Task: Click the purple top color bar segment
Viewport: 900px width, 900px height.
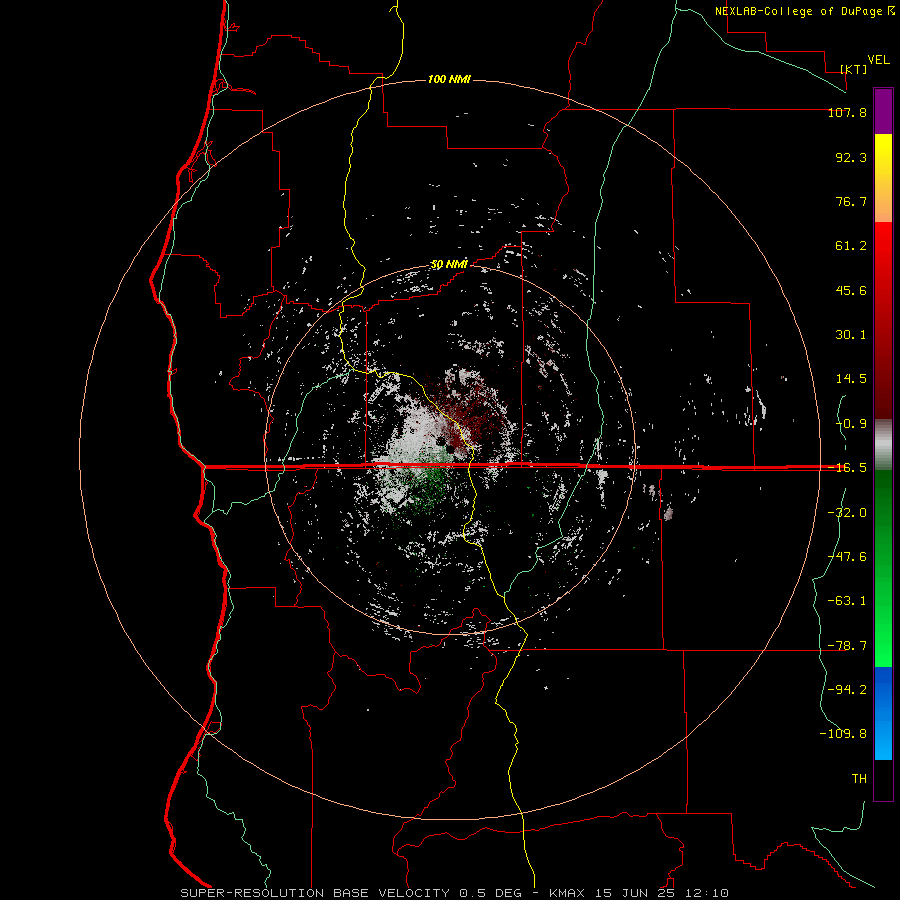Action: click(x=883, y=111)
